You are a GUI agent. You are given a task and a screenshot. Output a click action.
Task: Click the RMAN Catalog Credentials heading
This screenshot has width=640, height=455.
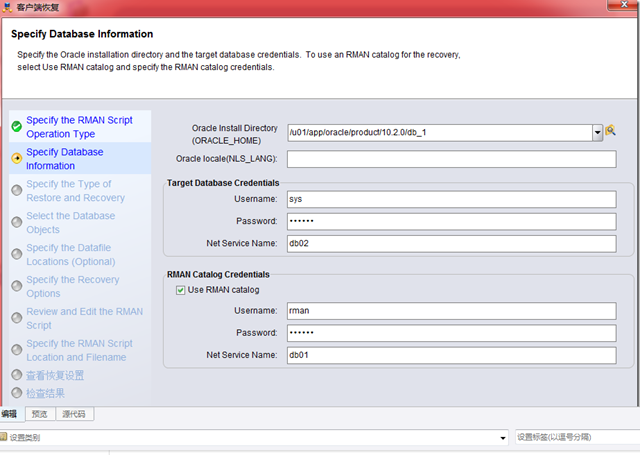(x=218, y=275)
